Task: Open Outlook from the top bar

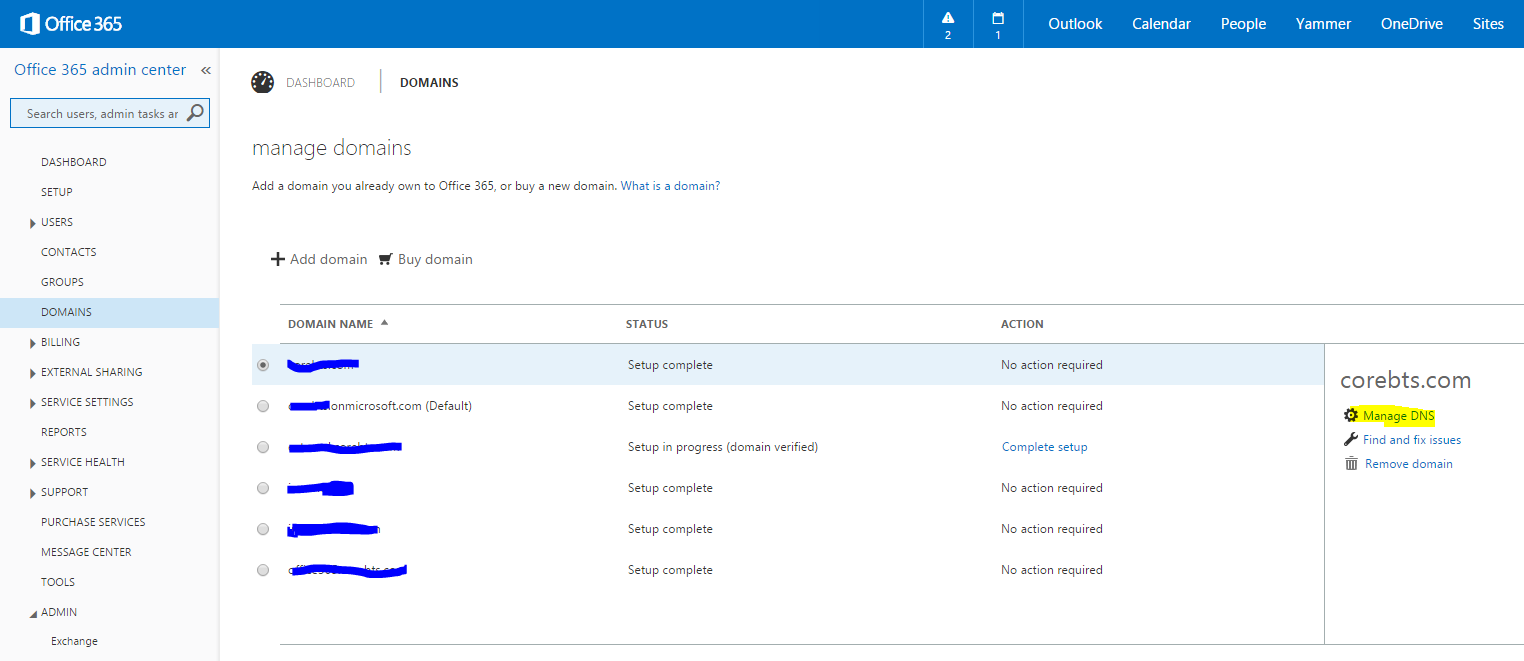Action: click(1075, 24)
